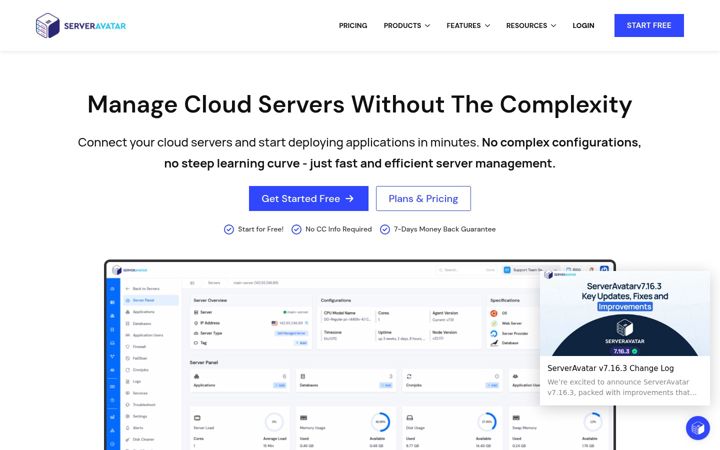Select Cronjobs in dashboard sidebar
This screenshot has width=720, height=450.
137,370
